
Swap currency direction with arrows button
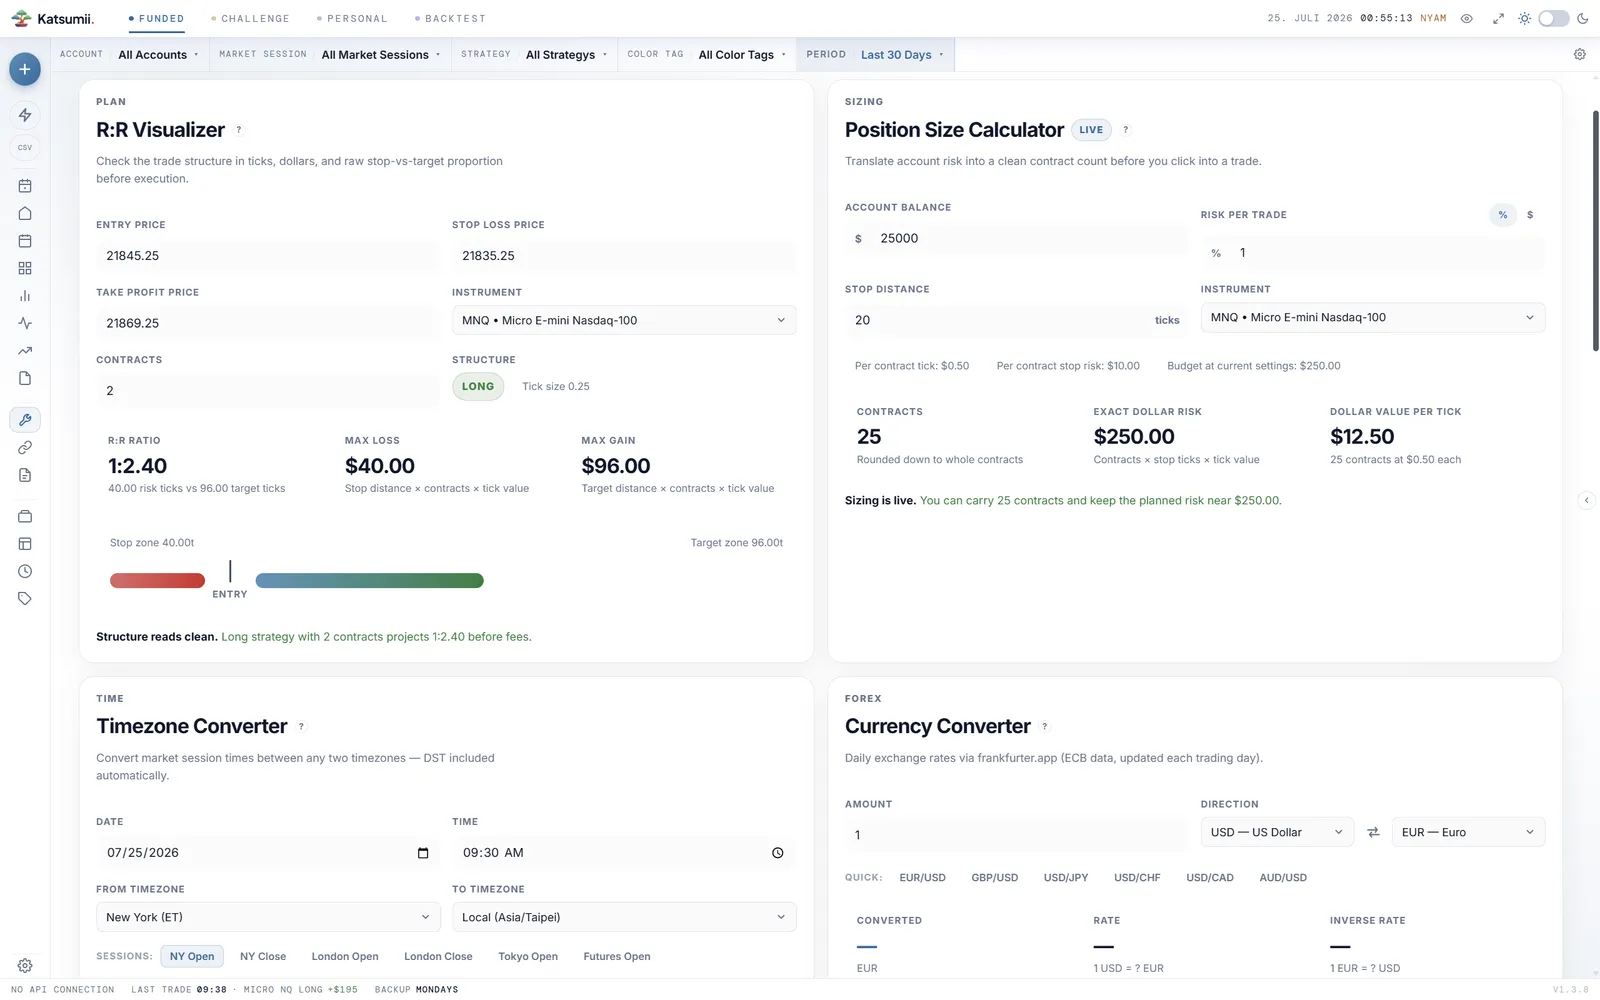click(x=1373, y=832)
